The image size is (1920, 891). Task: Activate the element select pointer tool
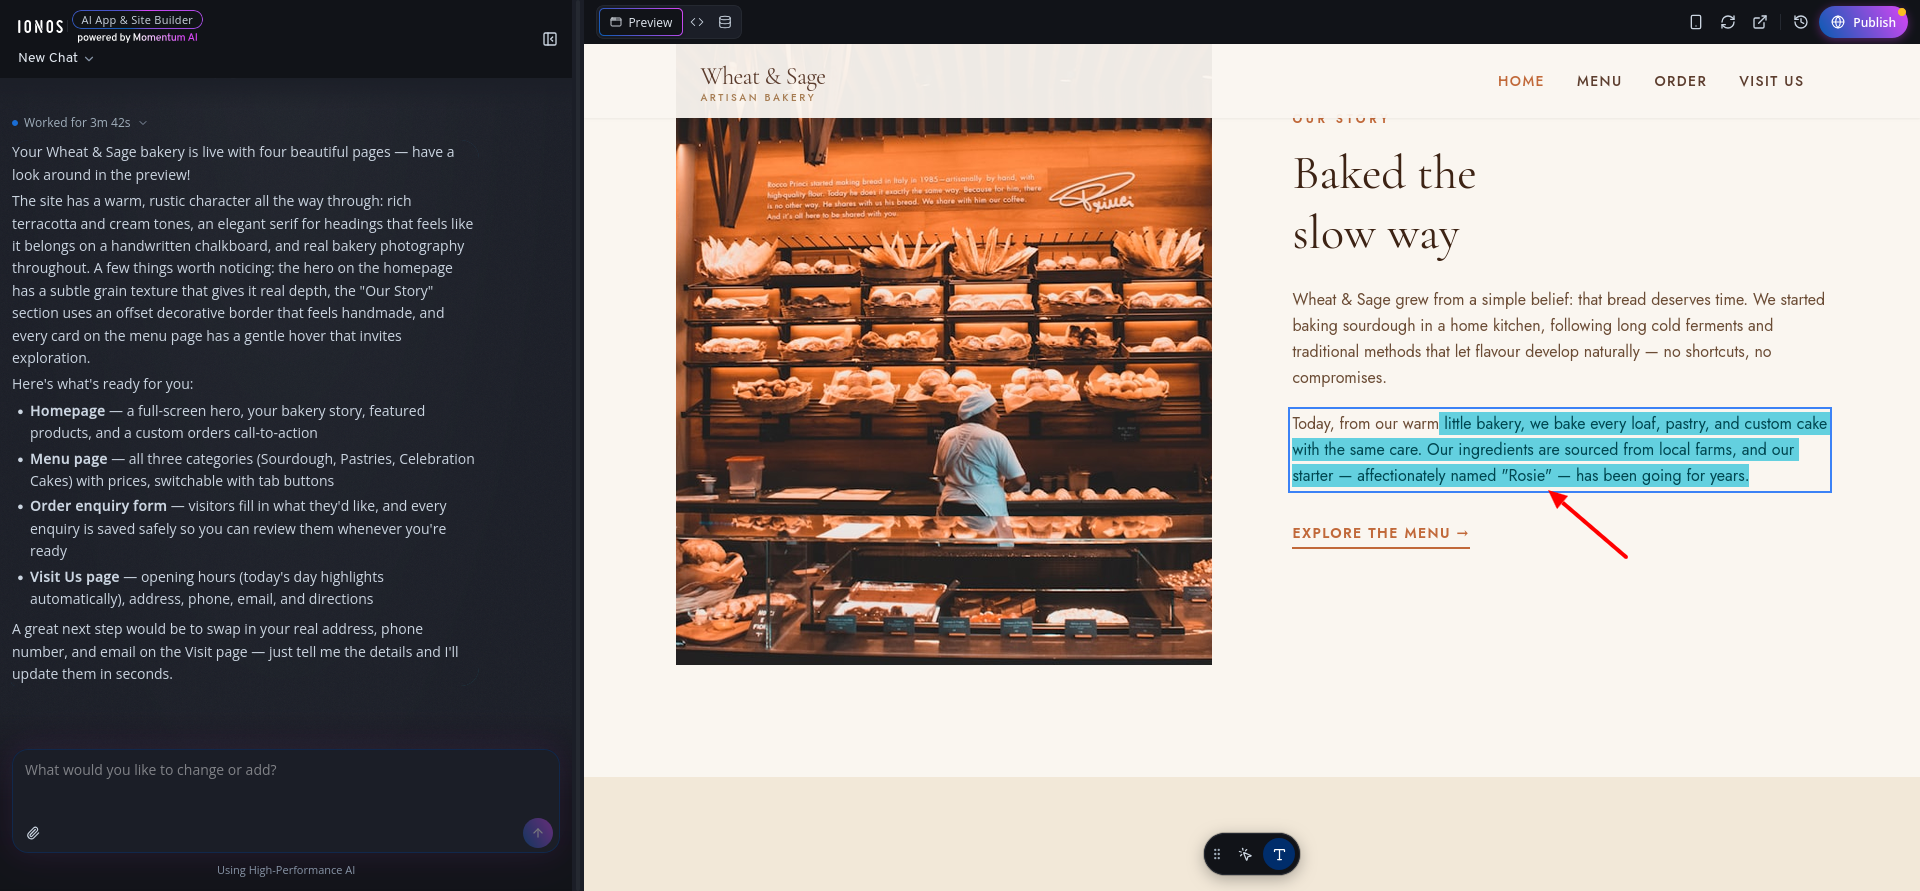[x=1245, y=855]
